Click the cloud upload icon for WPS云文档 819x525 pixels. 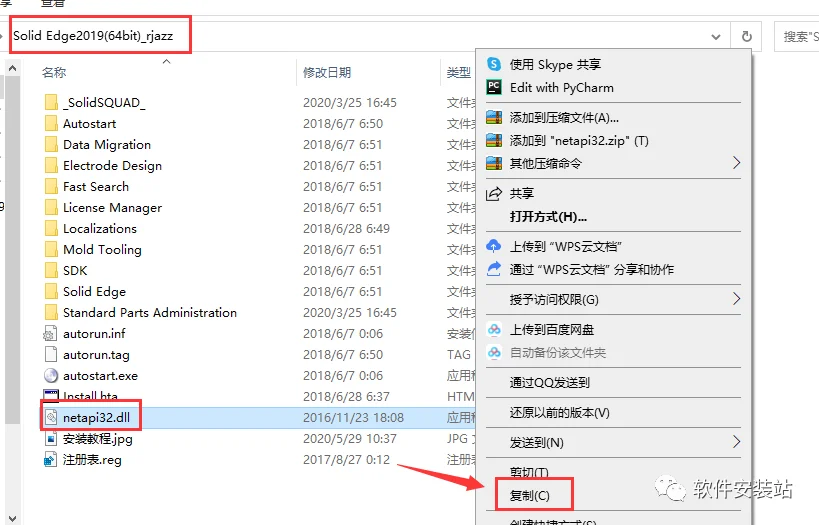(494, 246)
